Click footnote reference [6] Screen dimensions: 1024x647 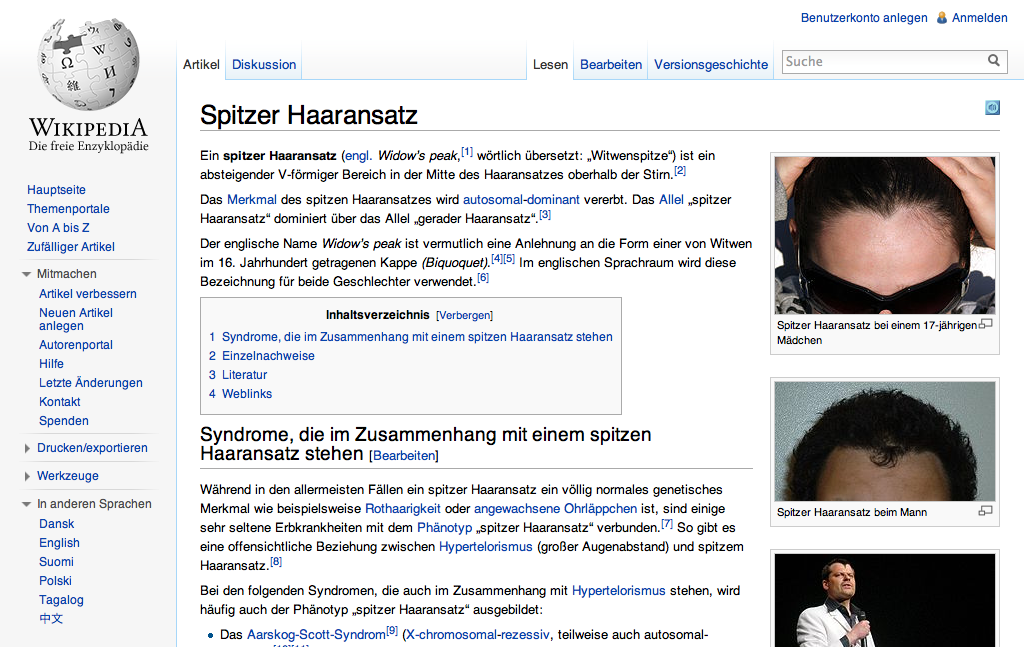click(x=483, y=277)
